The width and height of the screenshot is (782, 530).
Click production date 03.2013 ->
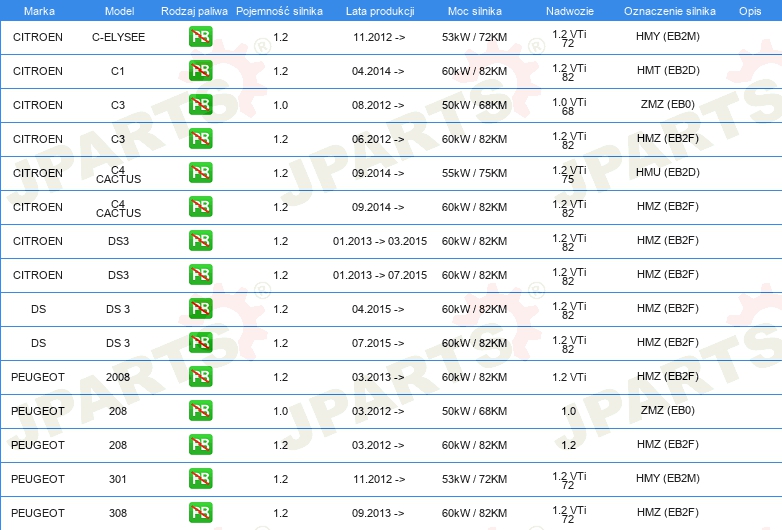pyautogui.click(x=378, y=377)
